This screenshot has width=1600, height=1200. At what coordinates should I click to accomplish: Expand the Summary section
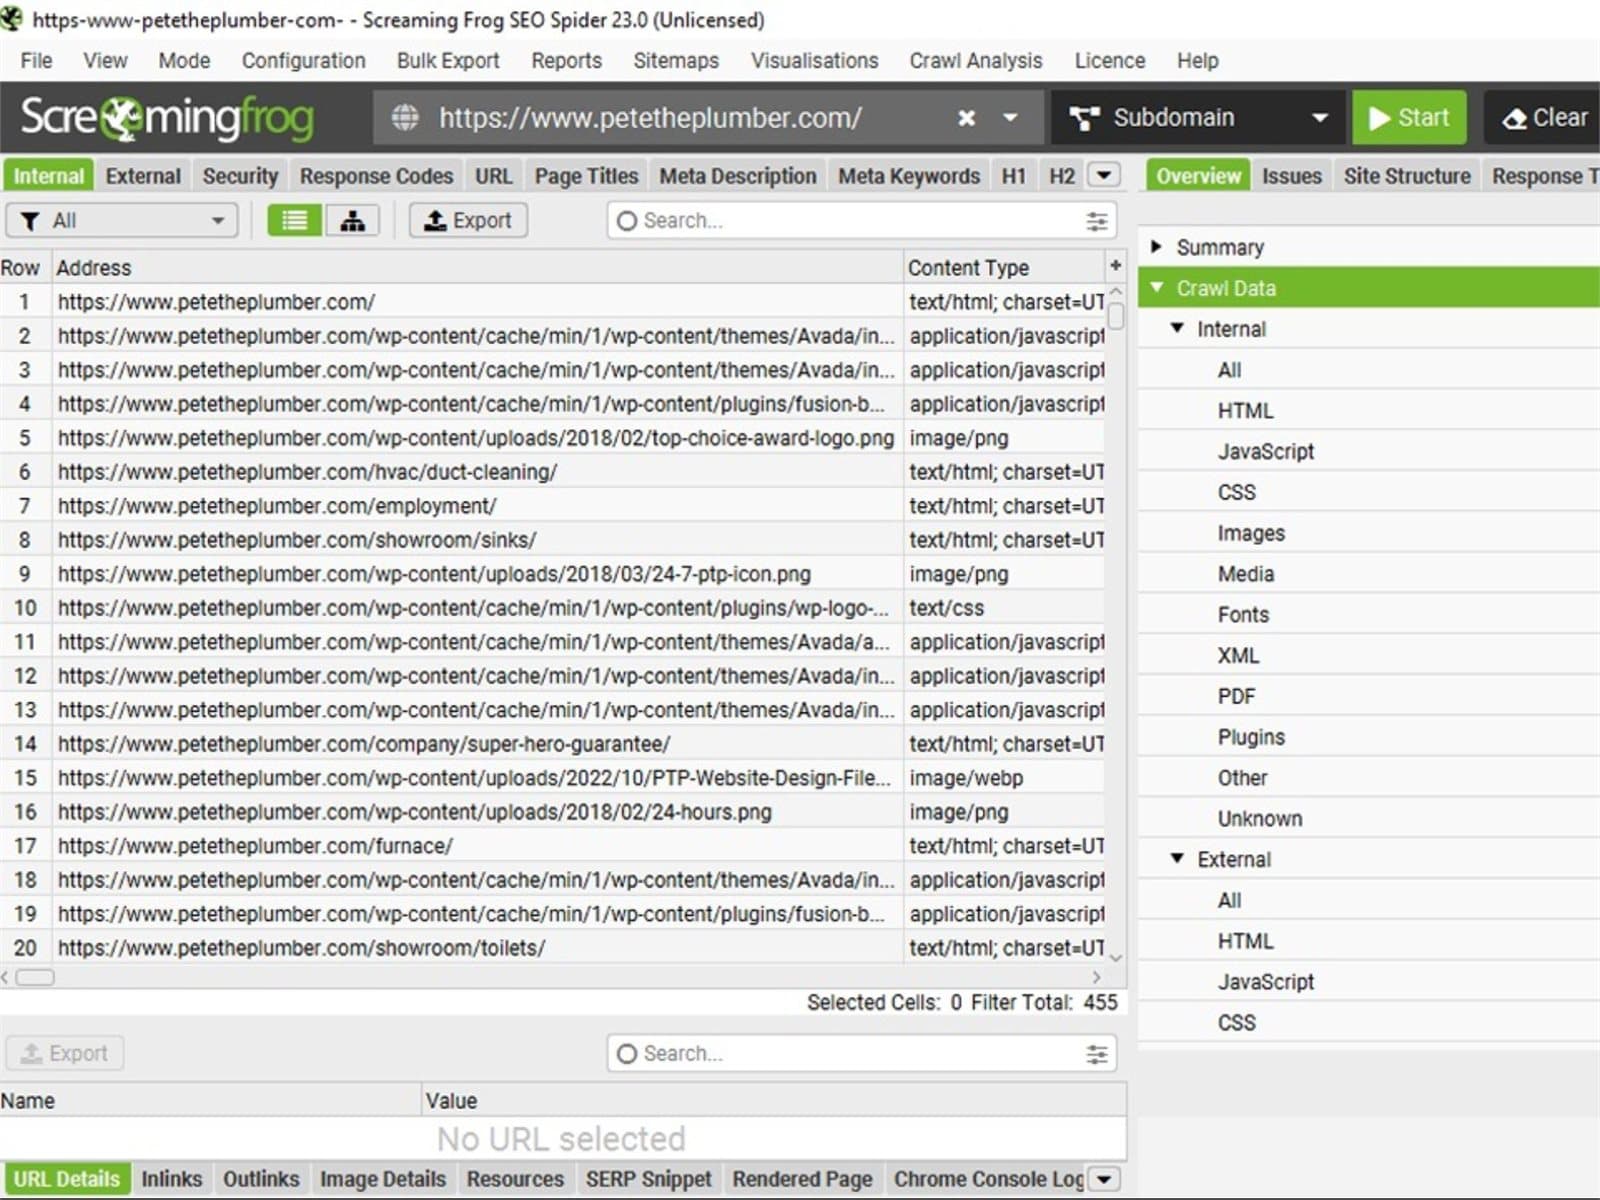(1157, 246)
